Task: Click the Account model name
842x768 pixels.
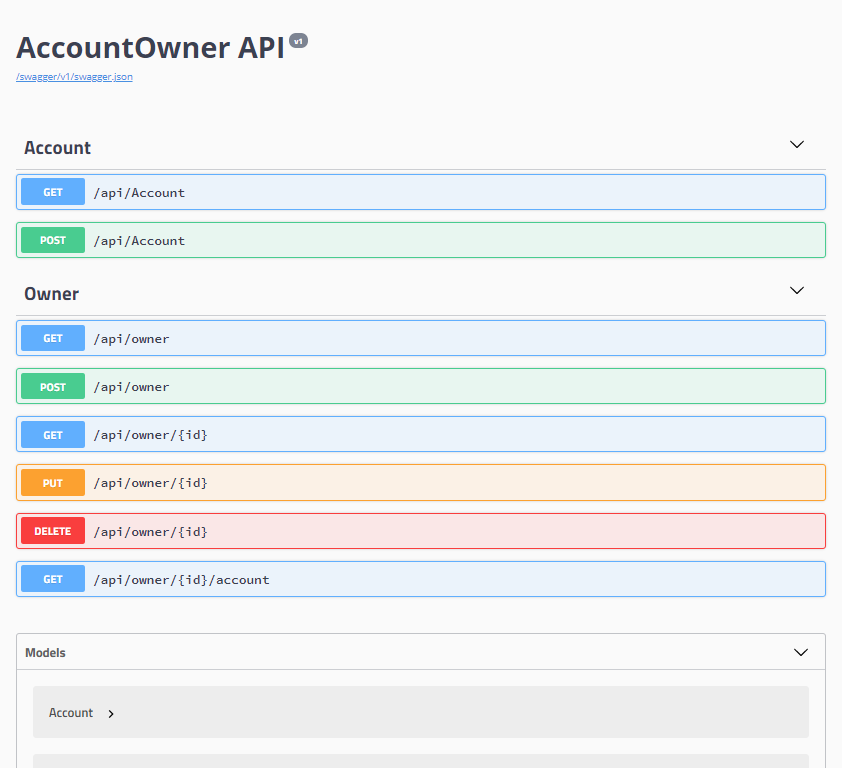Action: (x=71, y=713)
